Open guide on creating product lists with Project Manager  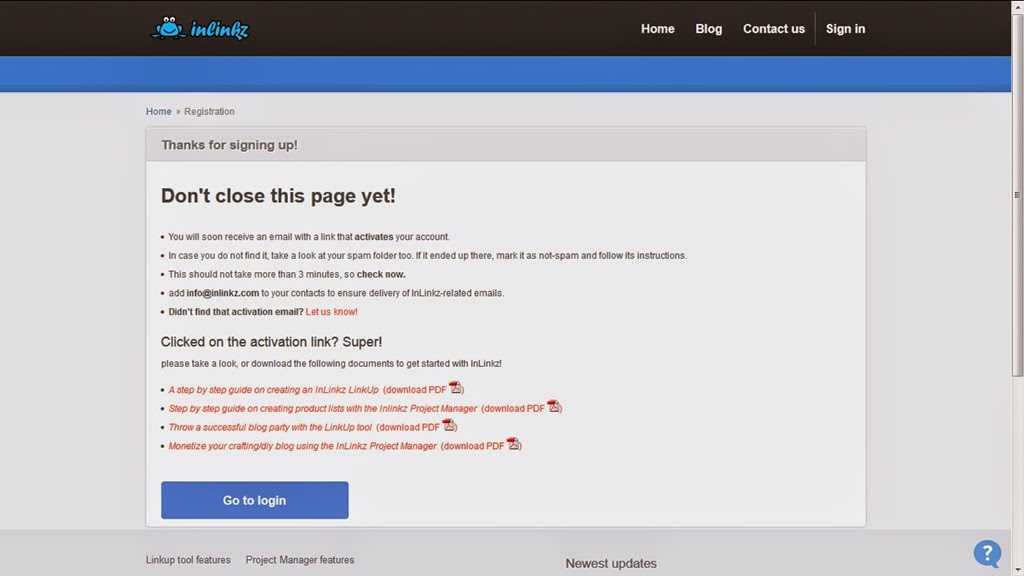pyautogui.click(x=323, y=409)
